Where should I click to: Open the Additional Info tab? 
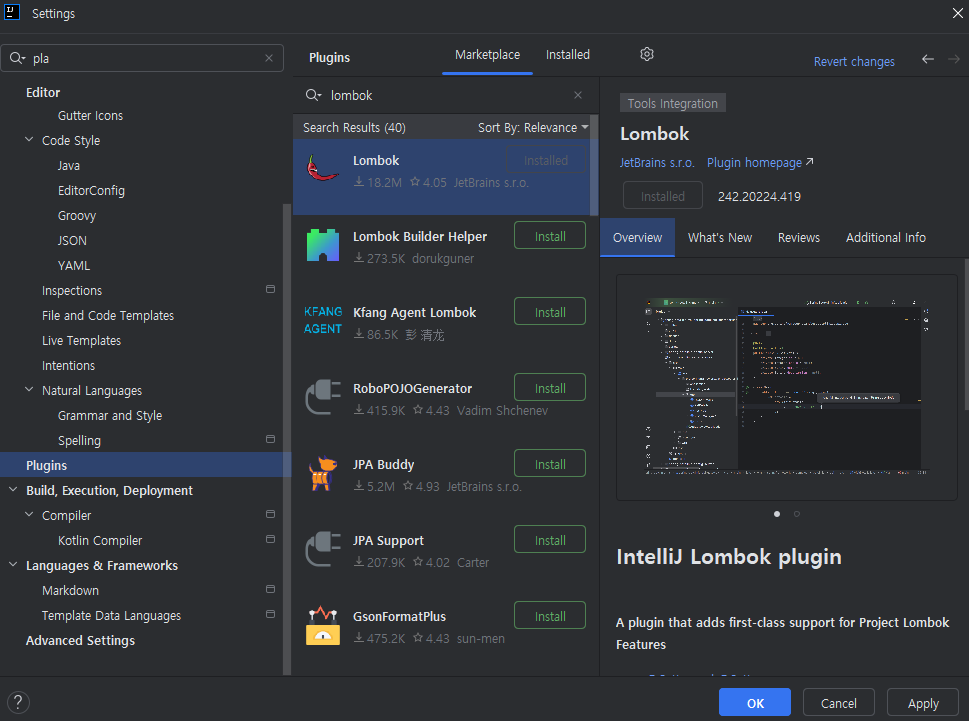tap(886, 238)
